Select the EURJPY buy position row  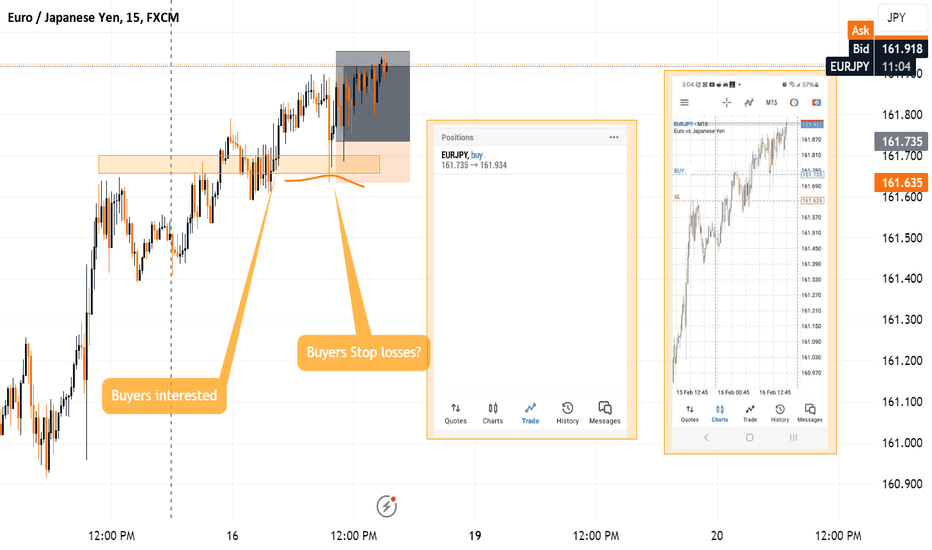point(530,160)
